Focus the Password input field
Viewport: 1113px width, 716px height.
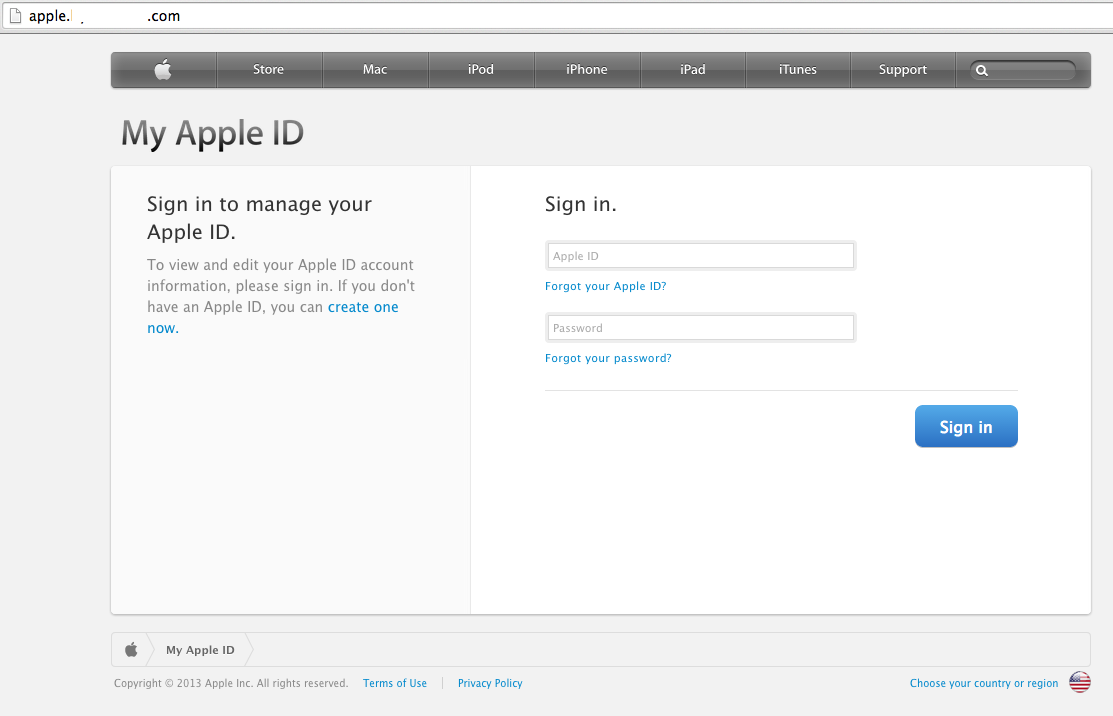[x=700, y=328]
